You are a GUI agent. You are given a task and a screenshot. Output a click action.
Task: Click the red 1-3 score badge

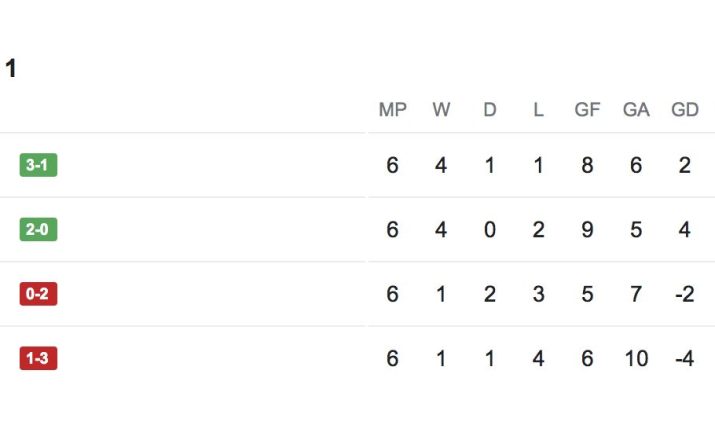[x=38, y=358]
